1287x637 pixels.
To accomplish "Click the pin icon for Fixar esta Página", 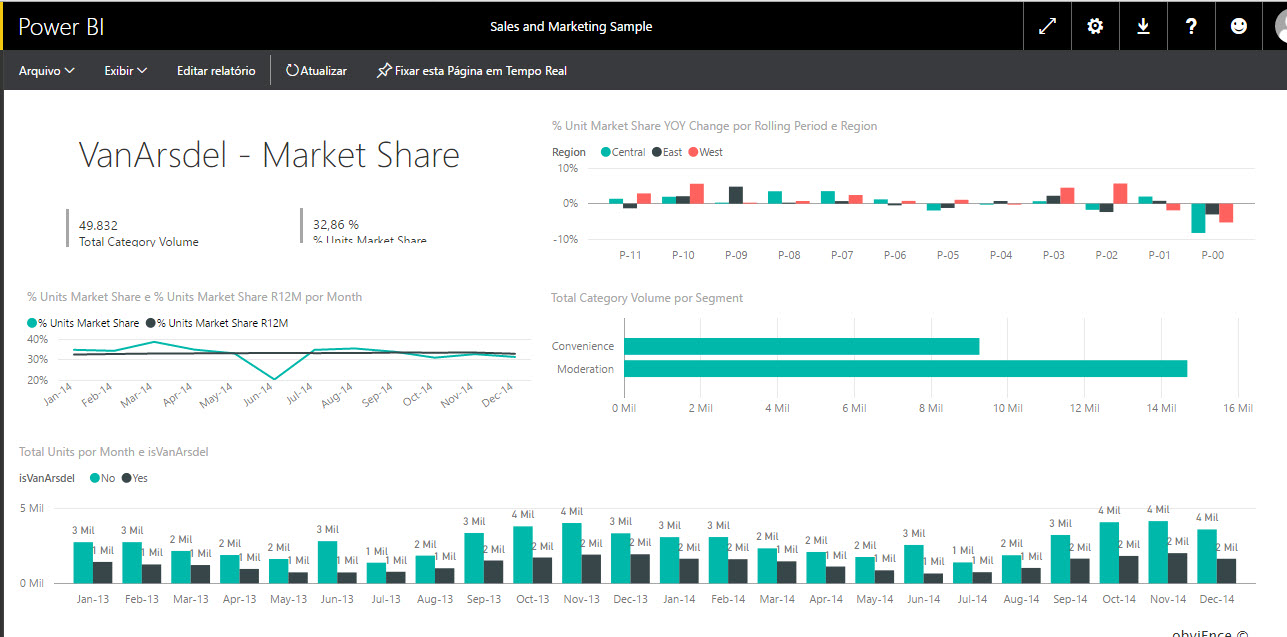I will (x=384, y=71).
